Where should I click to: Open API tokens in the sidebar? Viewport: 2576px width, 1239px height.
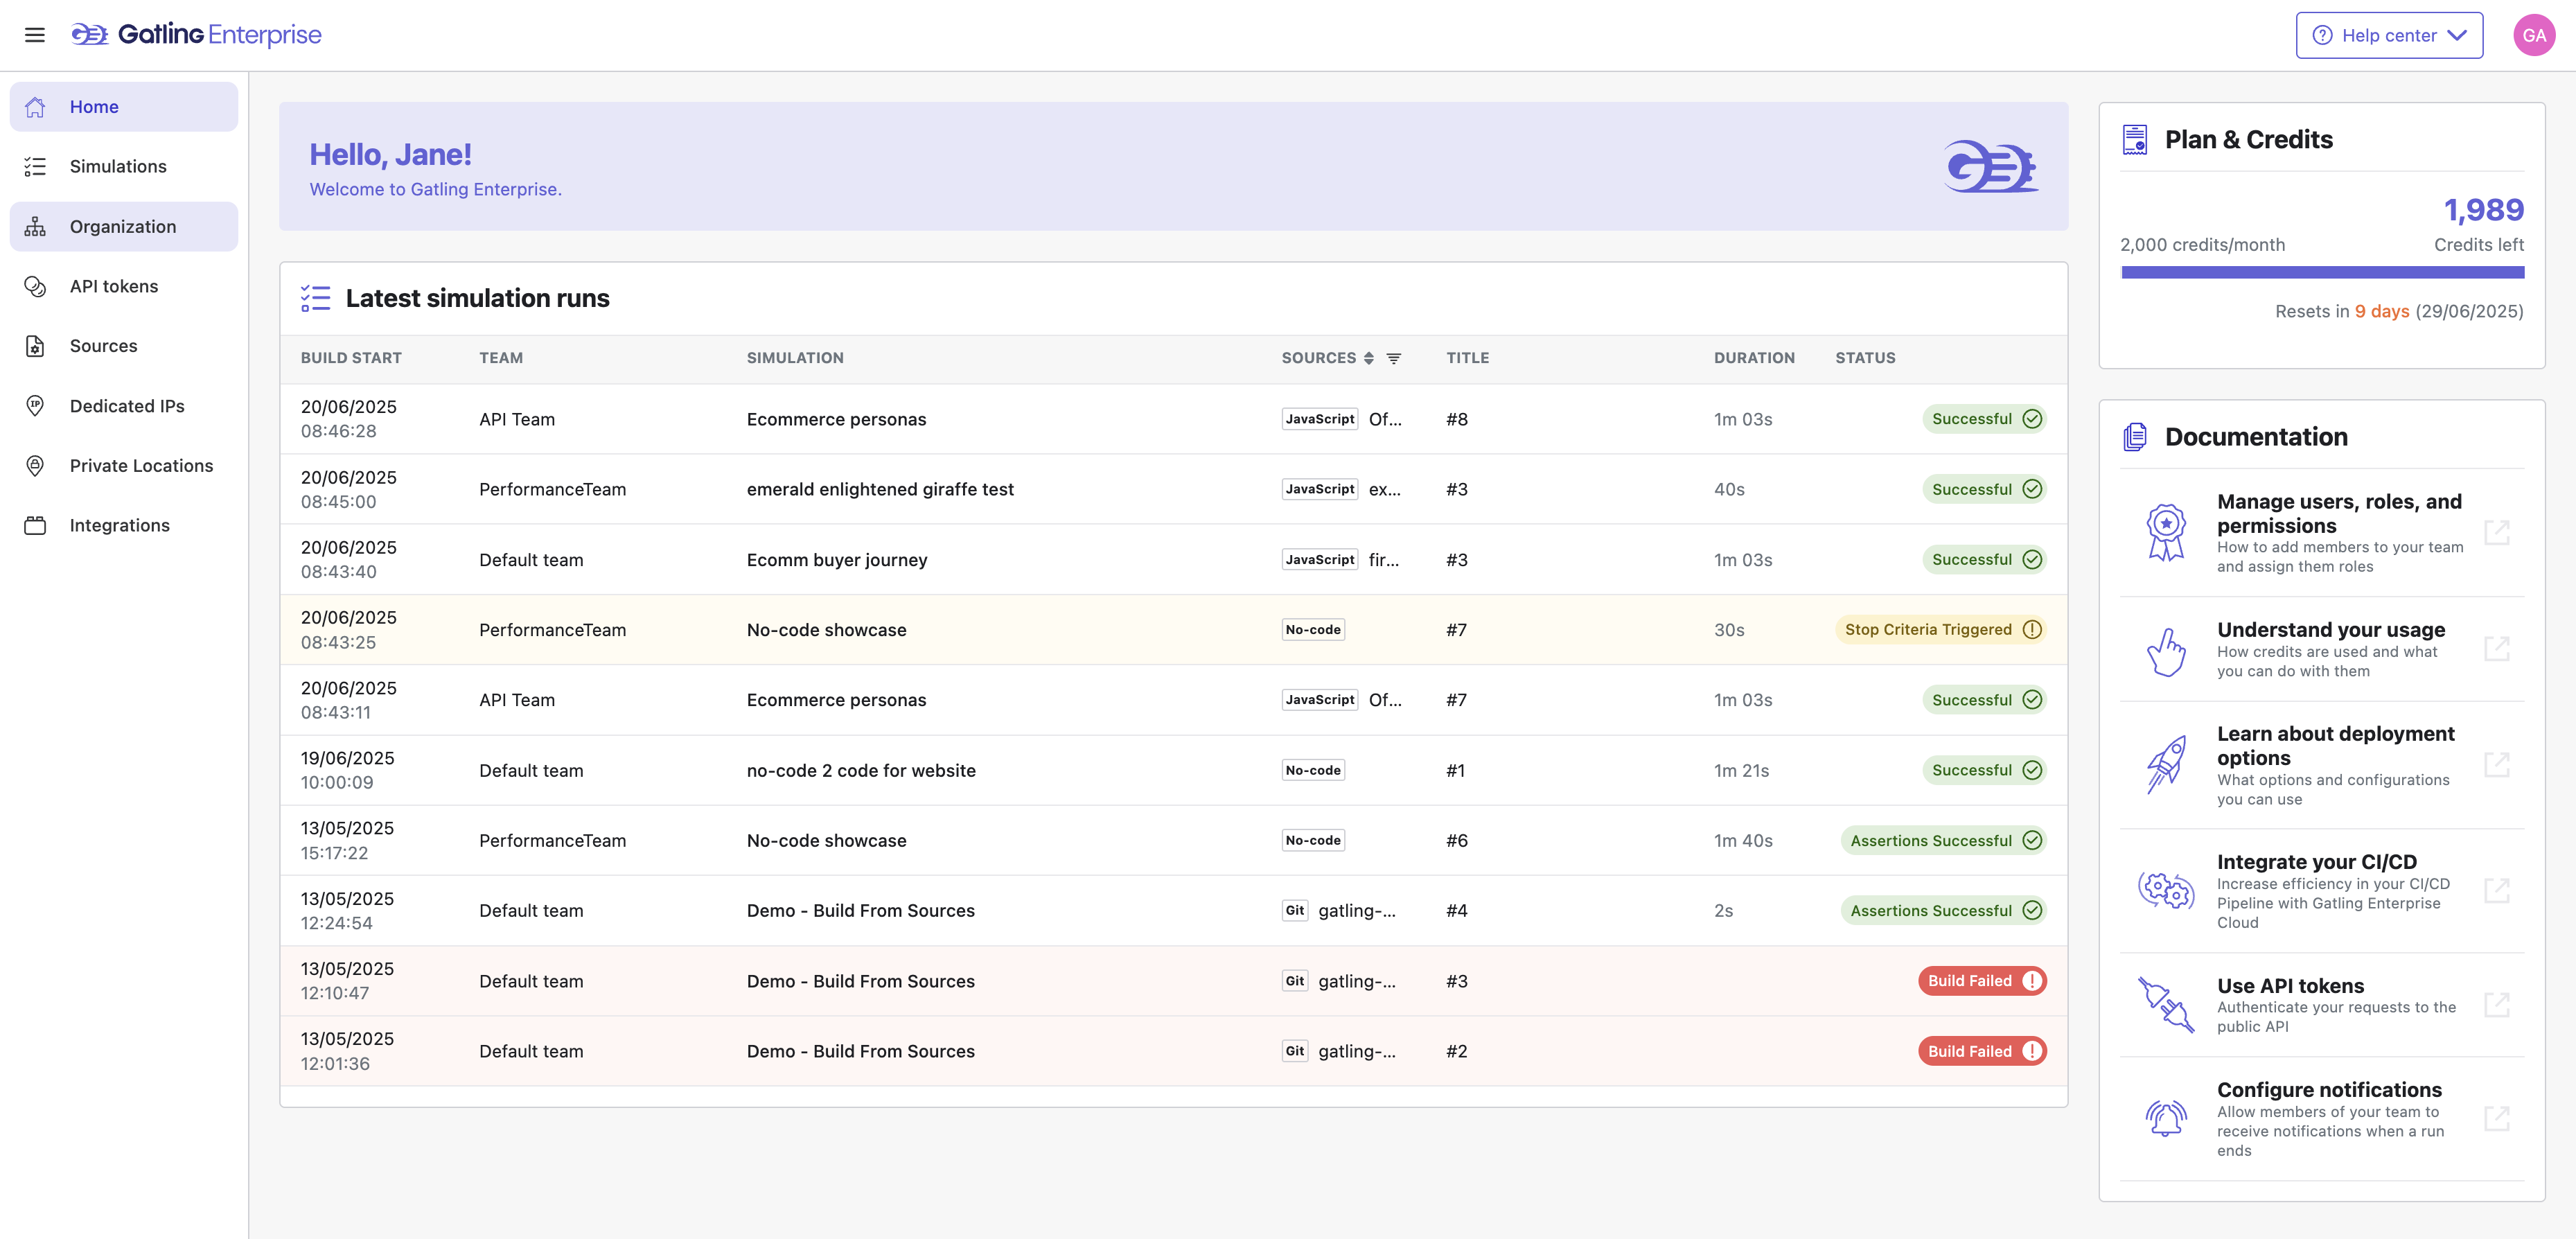[x=124, y=287]
